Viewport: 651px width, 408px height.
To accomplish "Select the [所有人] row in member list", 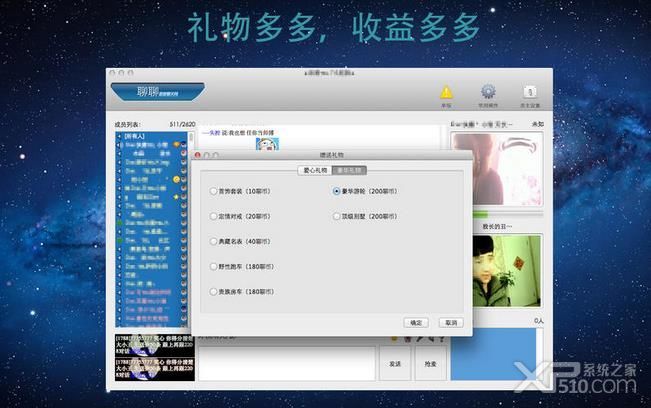I will coord(151,136).
